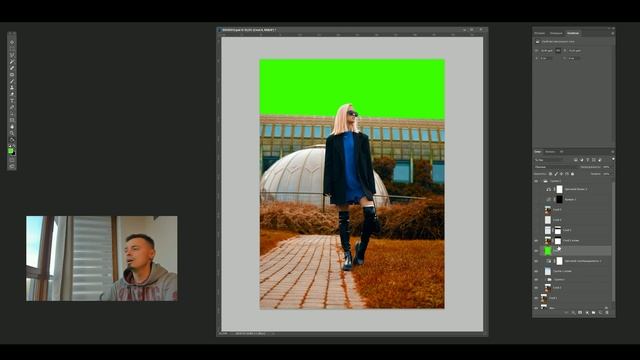Toggle eye of the second-to-last photo layer
This screenshot has height=360, width=640.
pos(536,298)
